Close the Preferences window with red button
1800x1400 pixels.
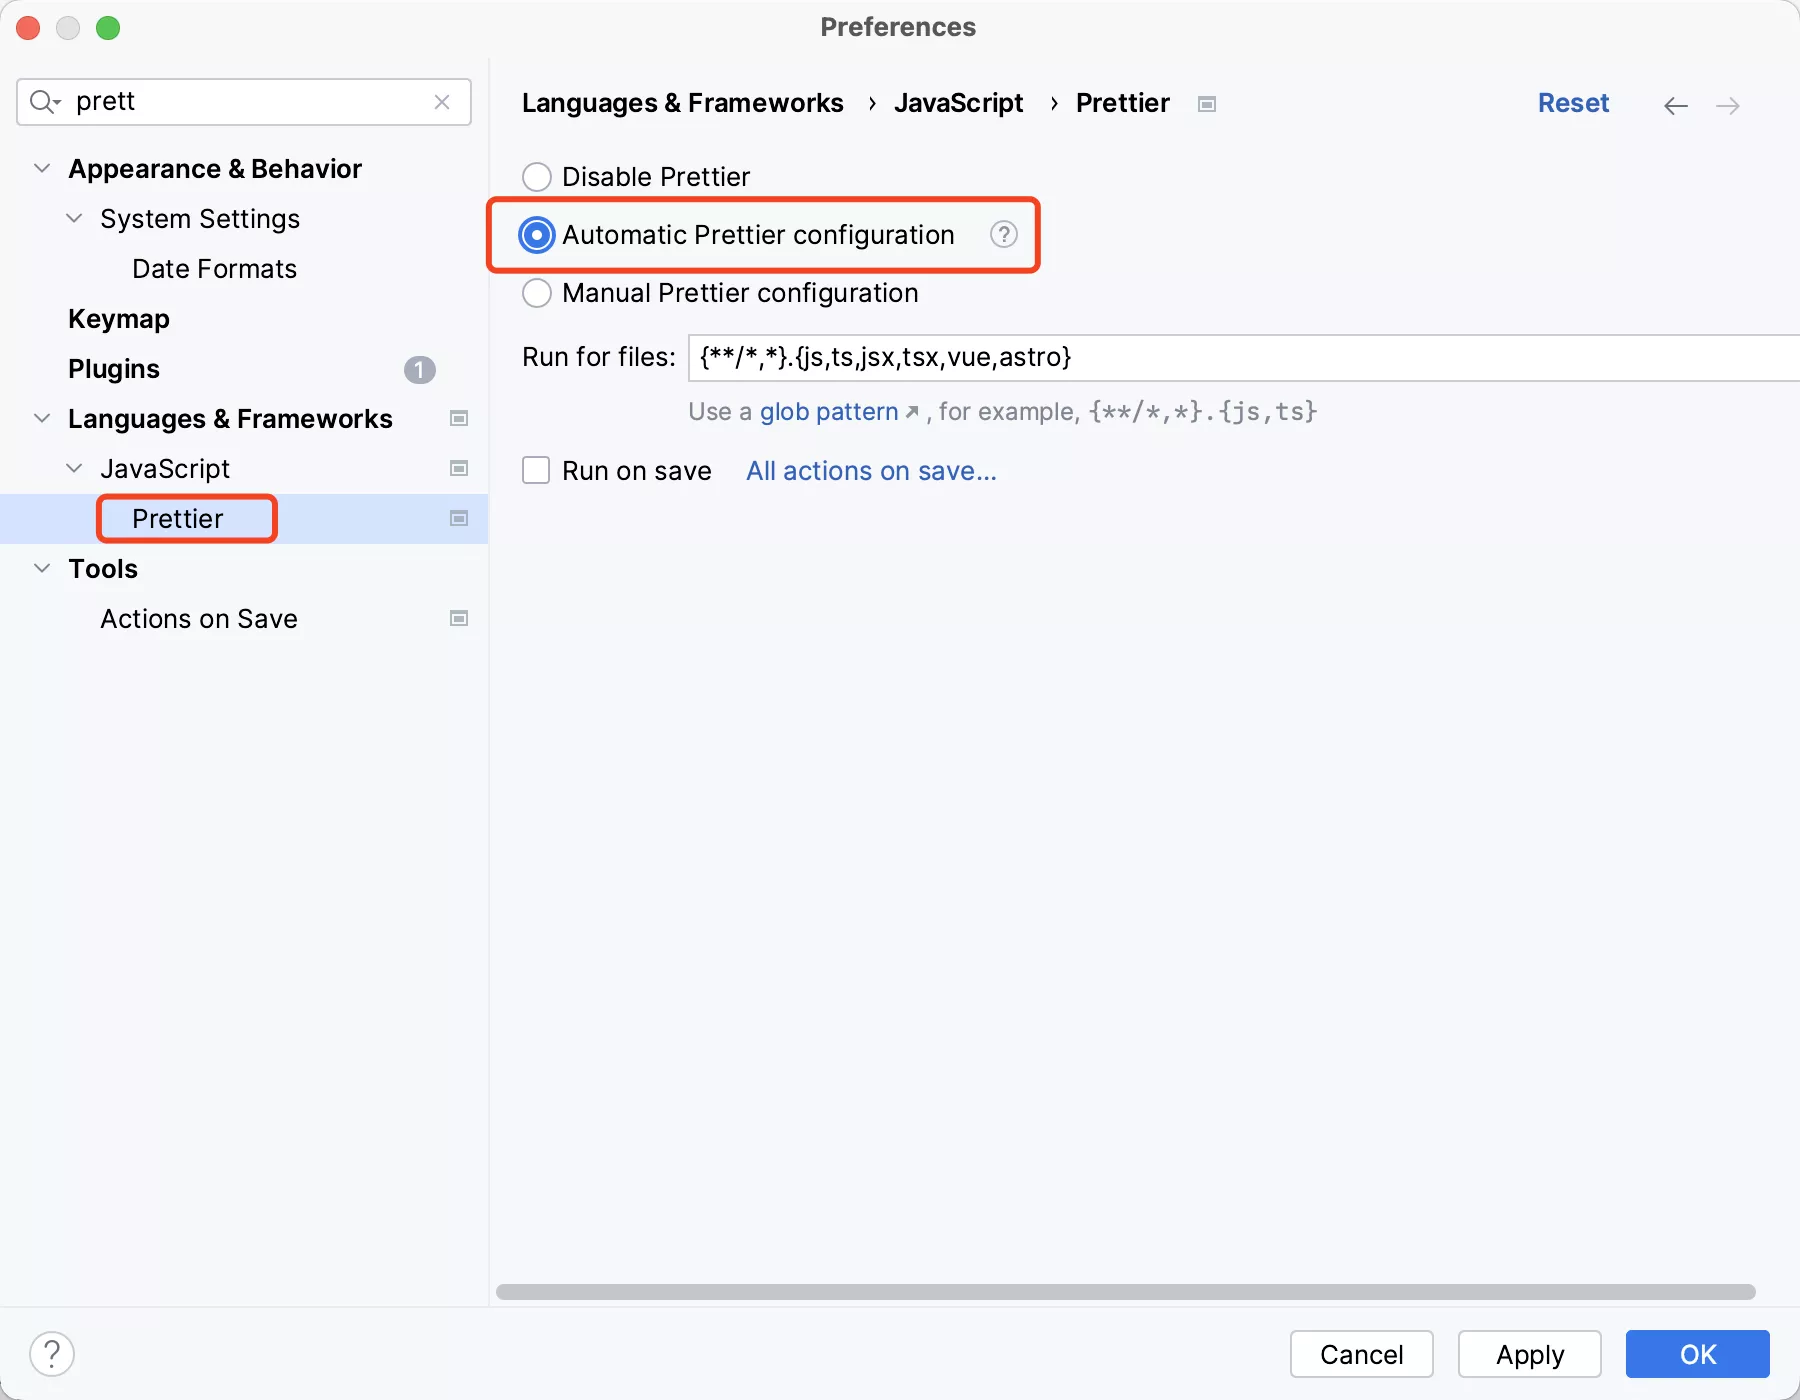[x=28, y=28]
